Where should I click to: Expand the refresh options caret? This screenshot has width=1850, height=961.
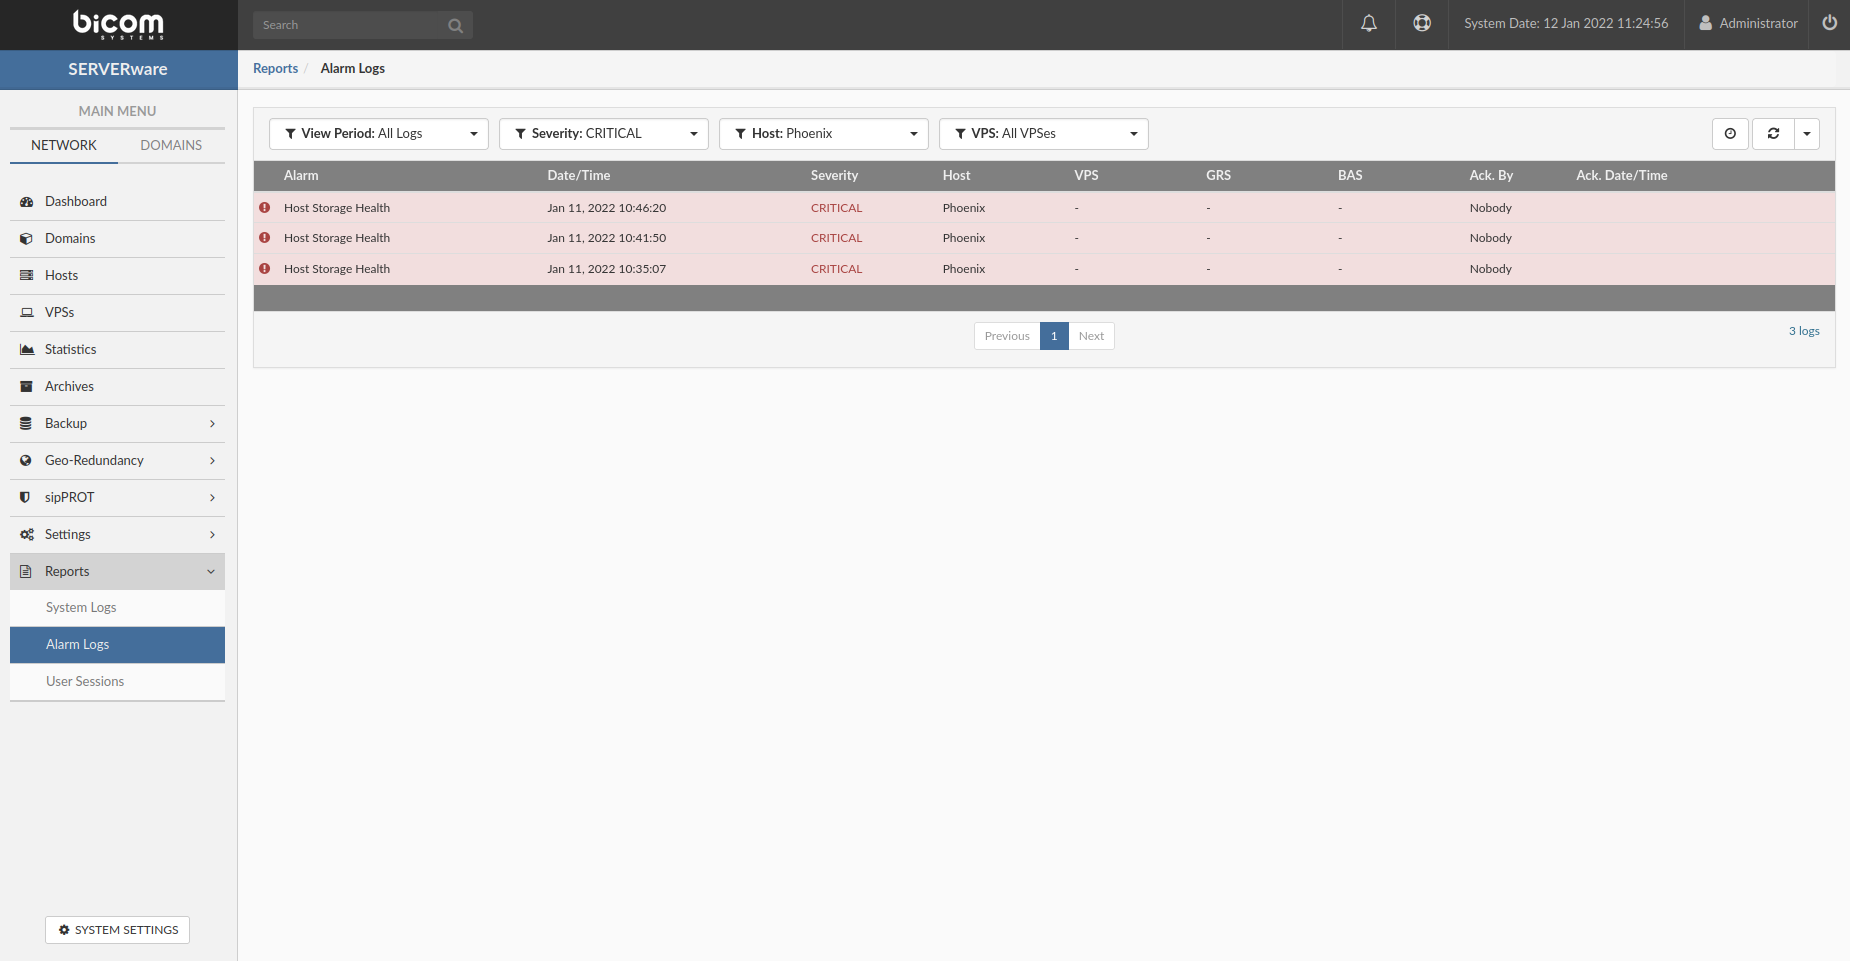(x=1807, y=134)
